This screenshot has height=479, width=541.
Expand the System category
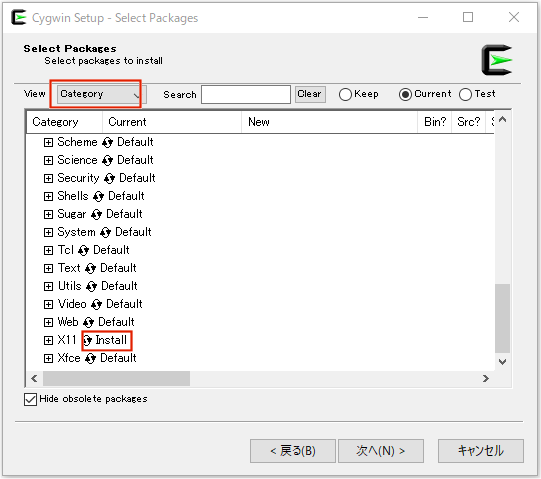pos(48,232)
